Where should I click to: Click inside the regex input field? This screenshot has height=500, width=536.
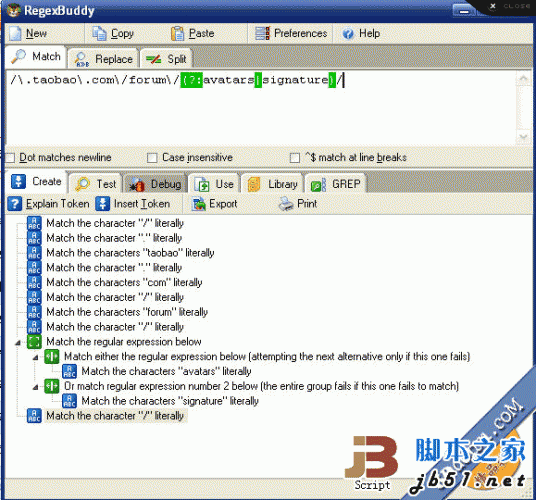click(x=261, y=108)
